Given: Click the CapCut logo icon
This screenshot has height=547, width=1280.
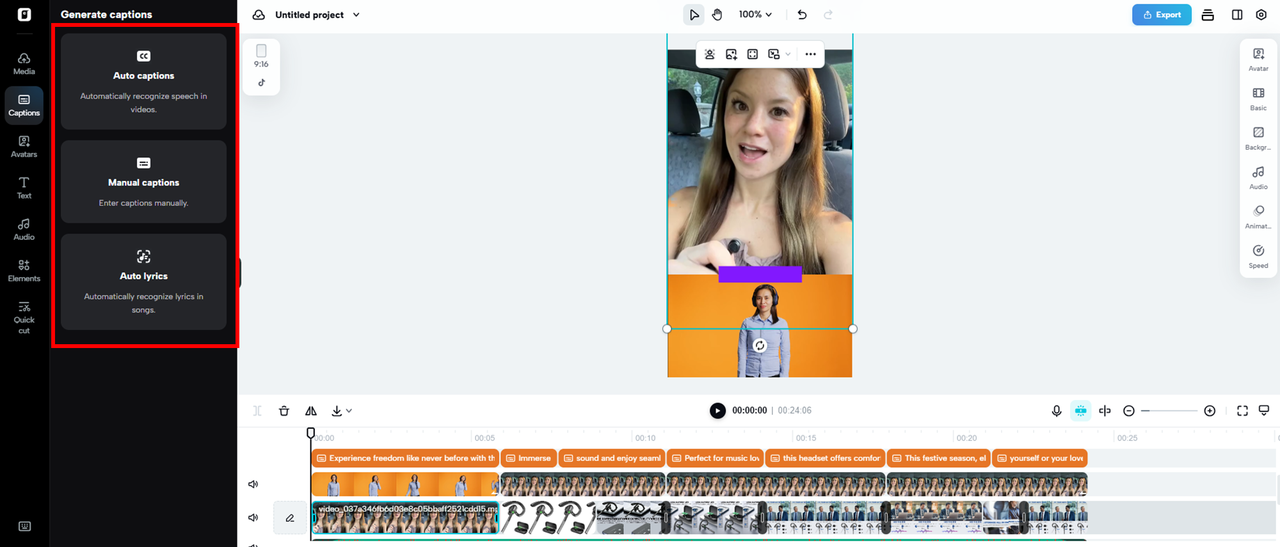Looking at the screenshot, I should [x=24, y=15].
